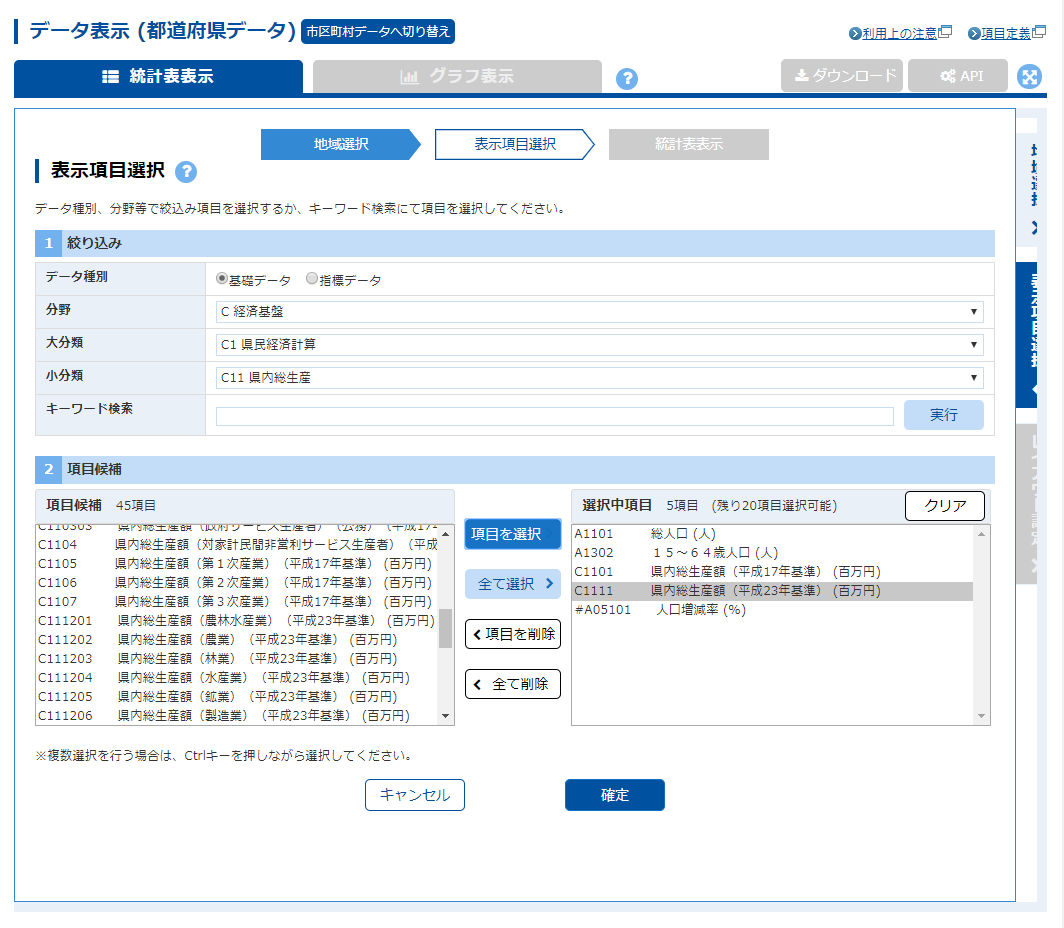Image resolution: width=1064 pixels, height=928 pixels.
Task: Click the help question mark next to グラフ表示 tab
Action: [627, 79]
